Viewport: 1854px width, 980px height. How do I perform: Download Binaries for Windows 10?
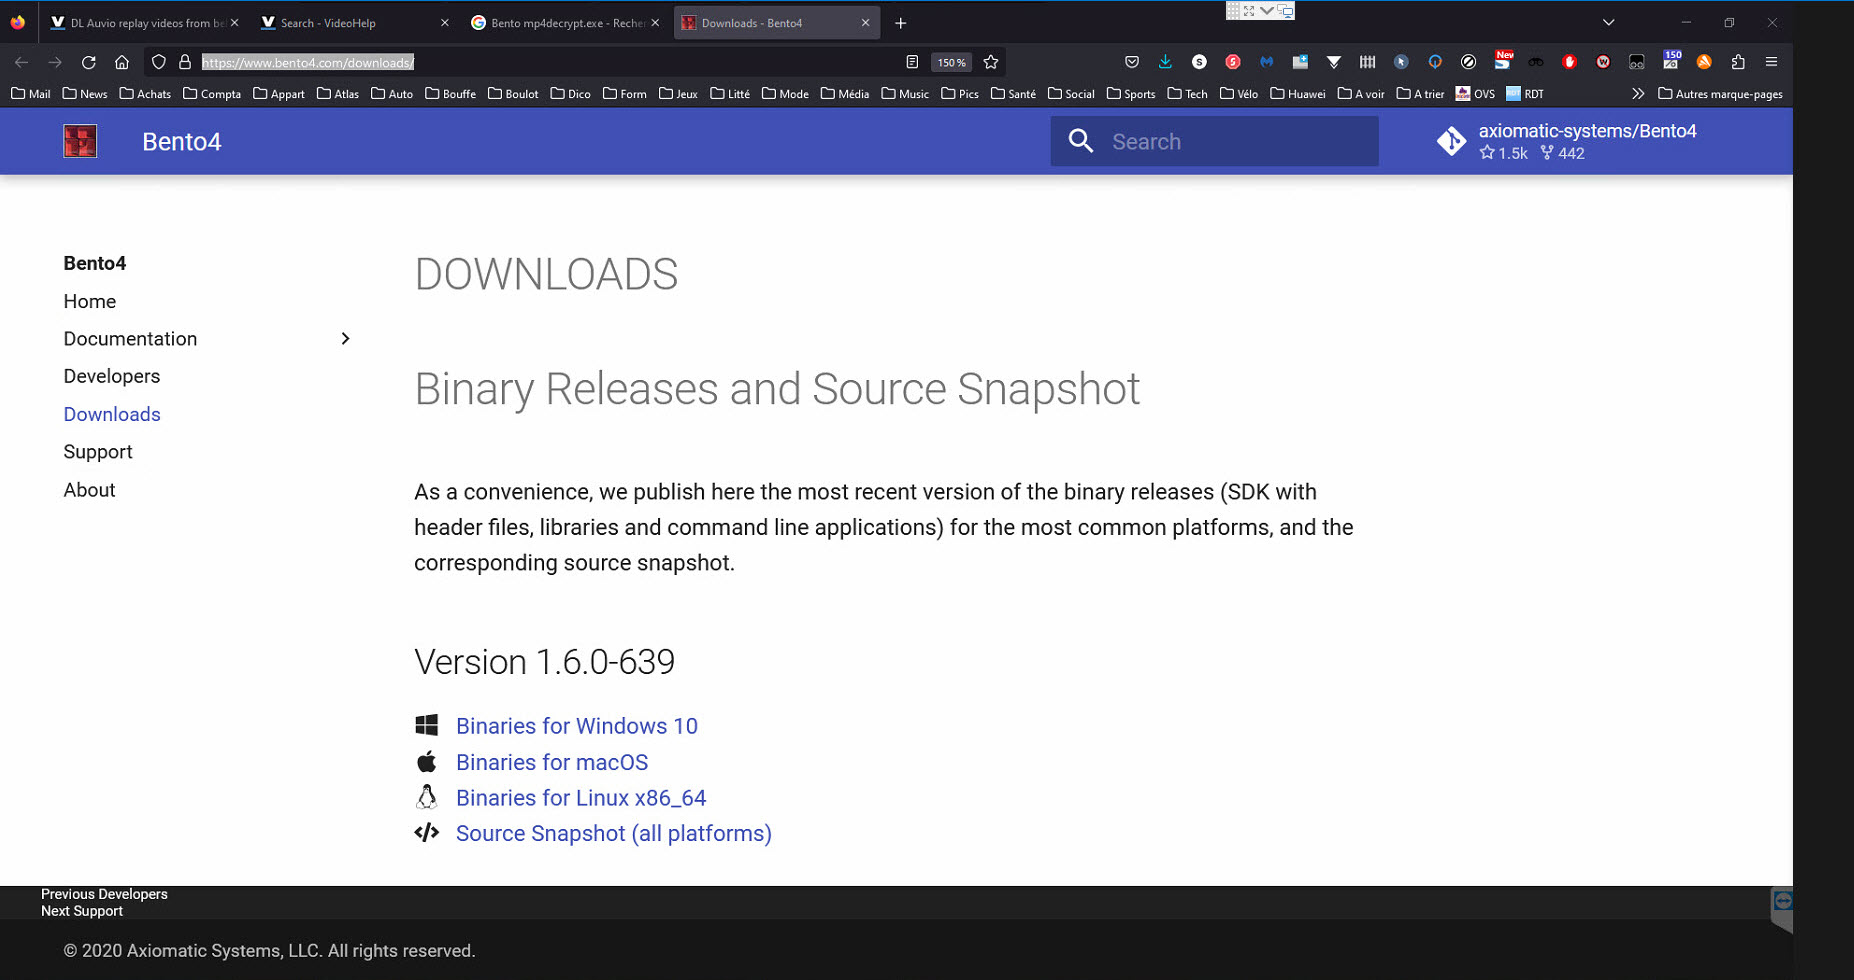(577, 726)
